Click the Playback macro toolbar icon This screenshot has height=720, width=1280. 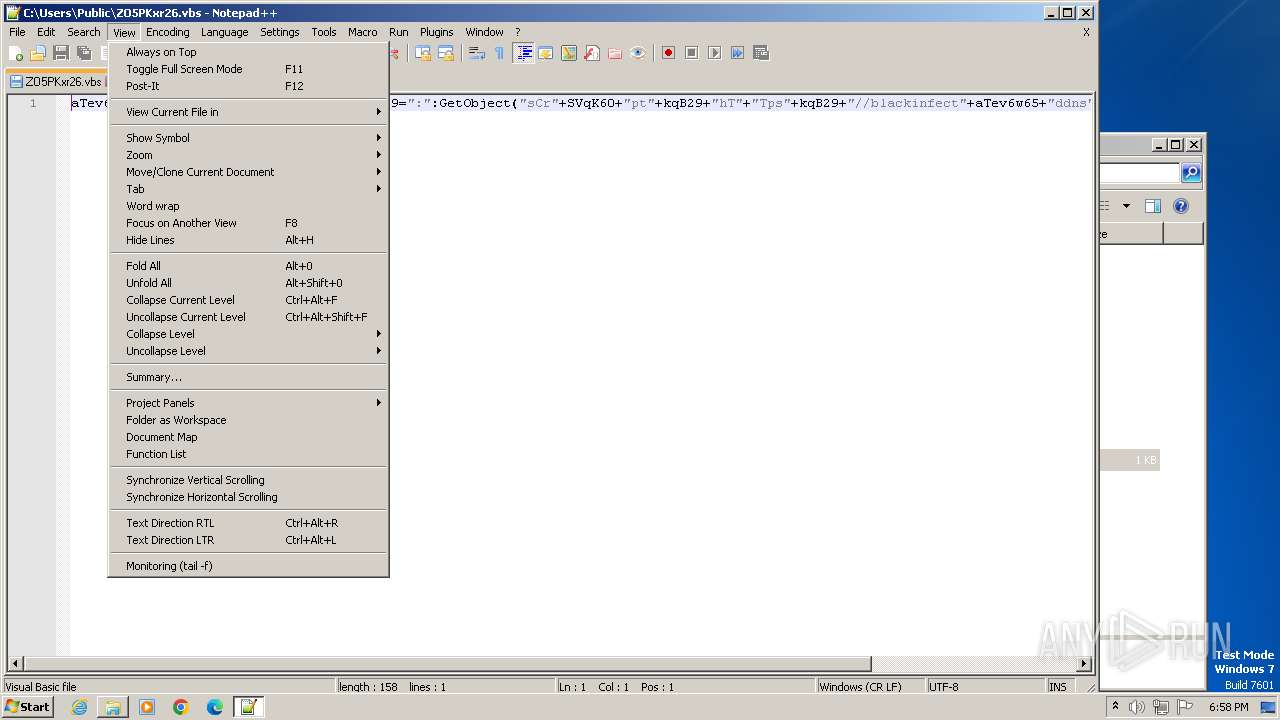714,53
